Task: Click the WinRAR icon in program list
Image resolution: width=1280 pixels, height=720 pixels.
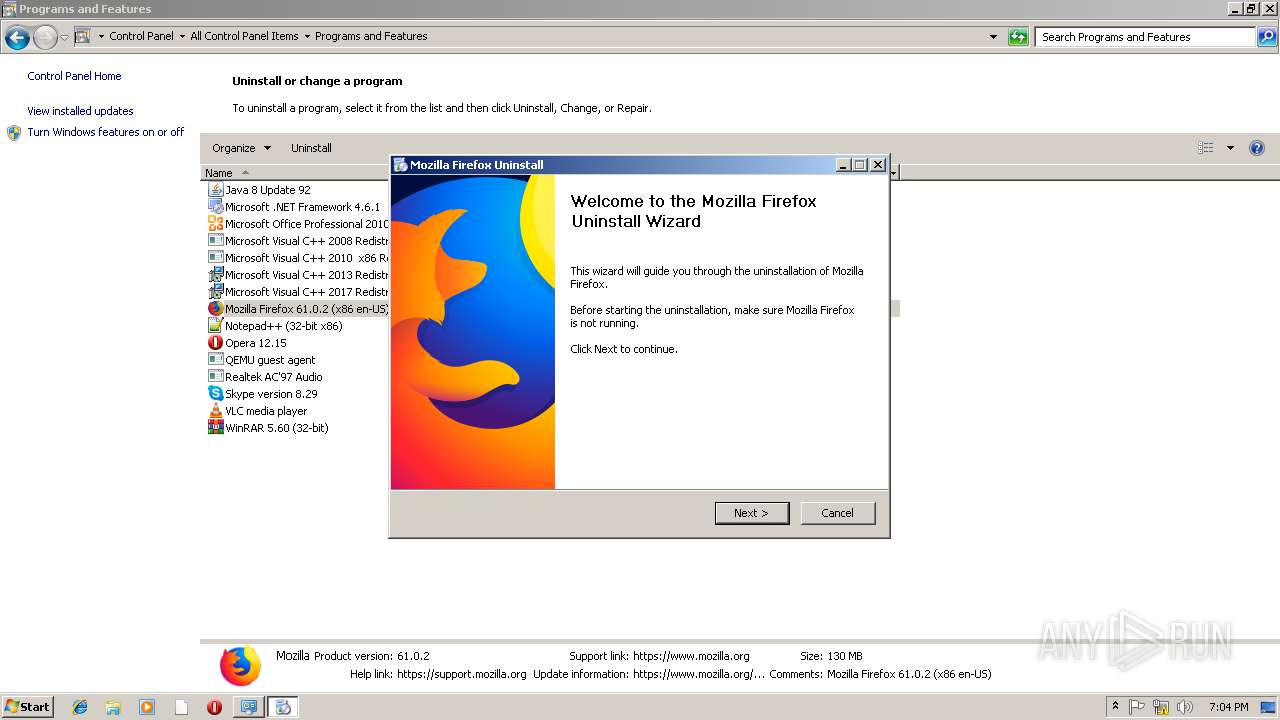Action: tap(215, 428)
